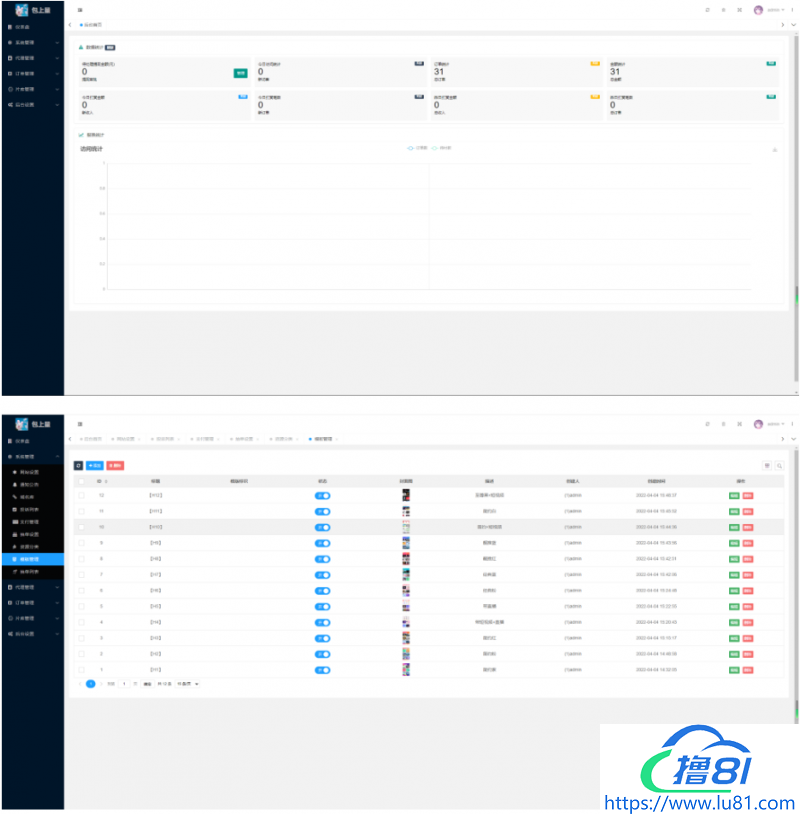Click the fullscreen icon in the top header
Viewport: 800px width, 814px height.
[739, 9]
